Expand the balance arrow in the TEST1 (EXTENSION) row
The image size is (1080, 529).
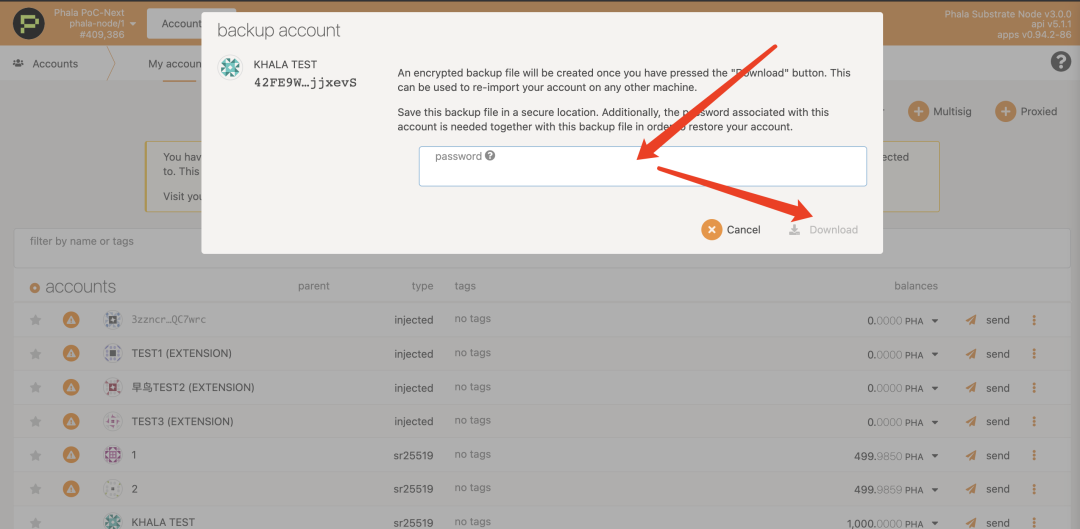pos(935,354)
